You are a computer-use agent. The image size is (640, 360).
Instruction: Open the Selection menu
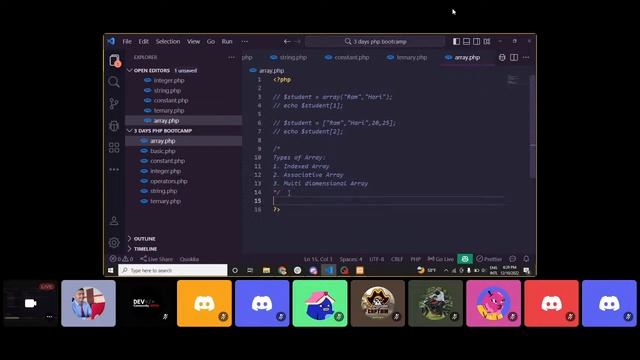(168, 41)
